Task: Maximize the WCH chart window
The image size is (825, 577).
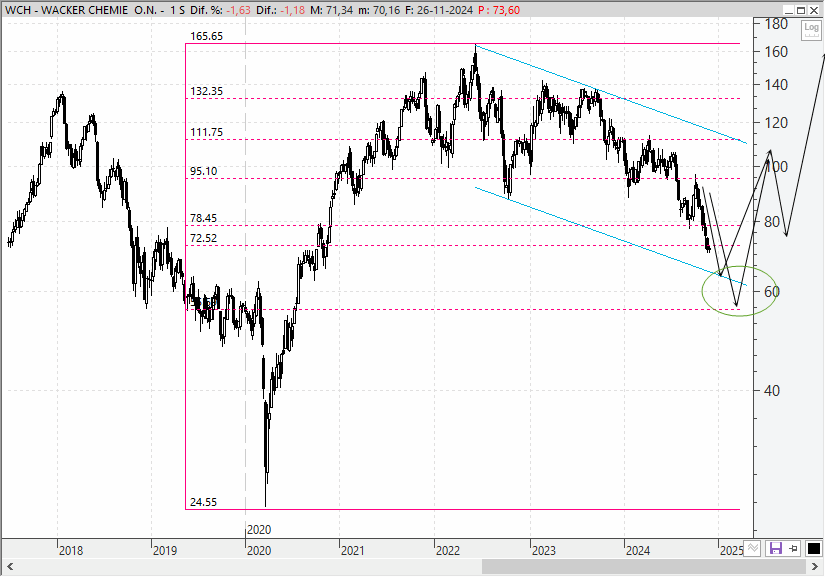Action: (801, 10)
